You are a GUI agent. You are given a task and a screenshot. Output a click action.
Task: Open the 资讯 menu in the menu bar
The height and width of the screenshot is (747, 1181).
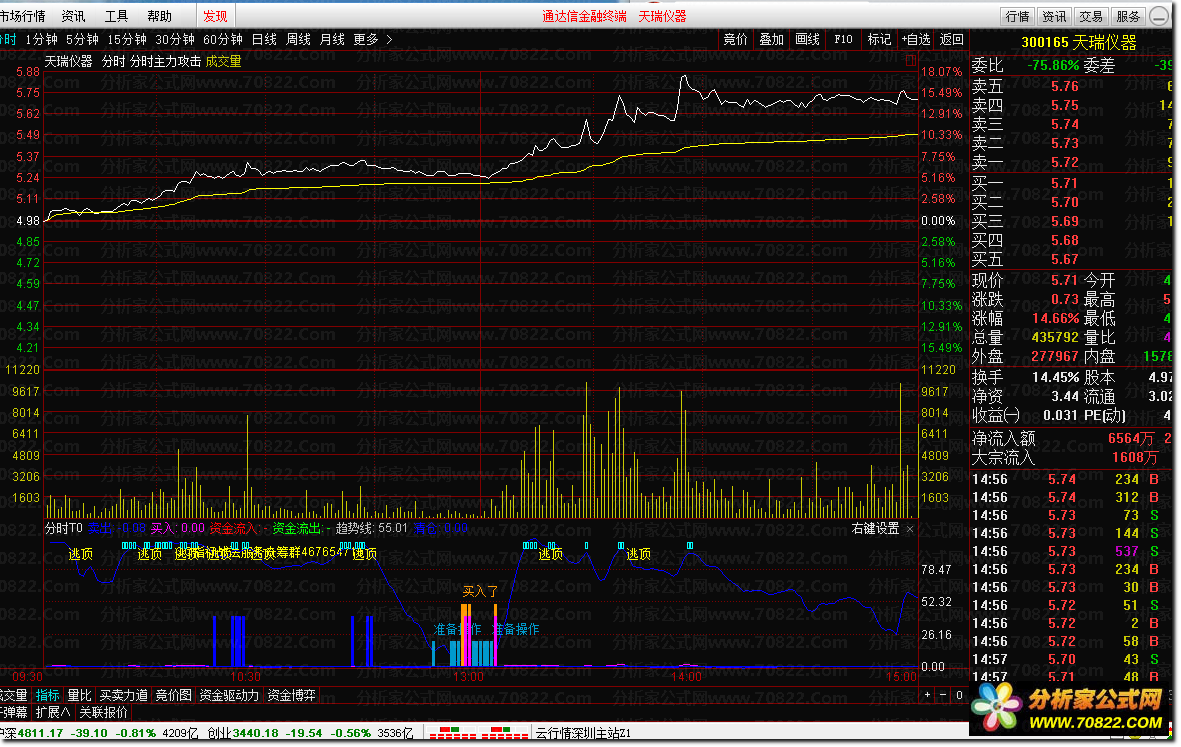(x=73, y=16)
